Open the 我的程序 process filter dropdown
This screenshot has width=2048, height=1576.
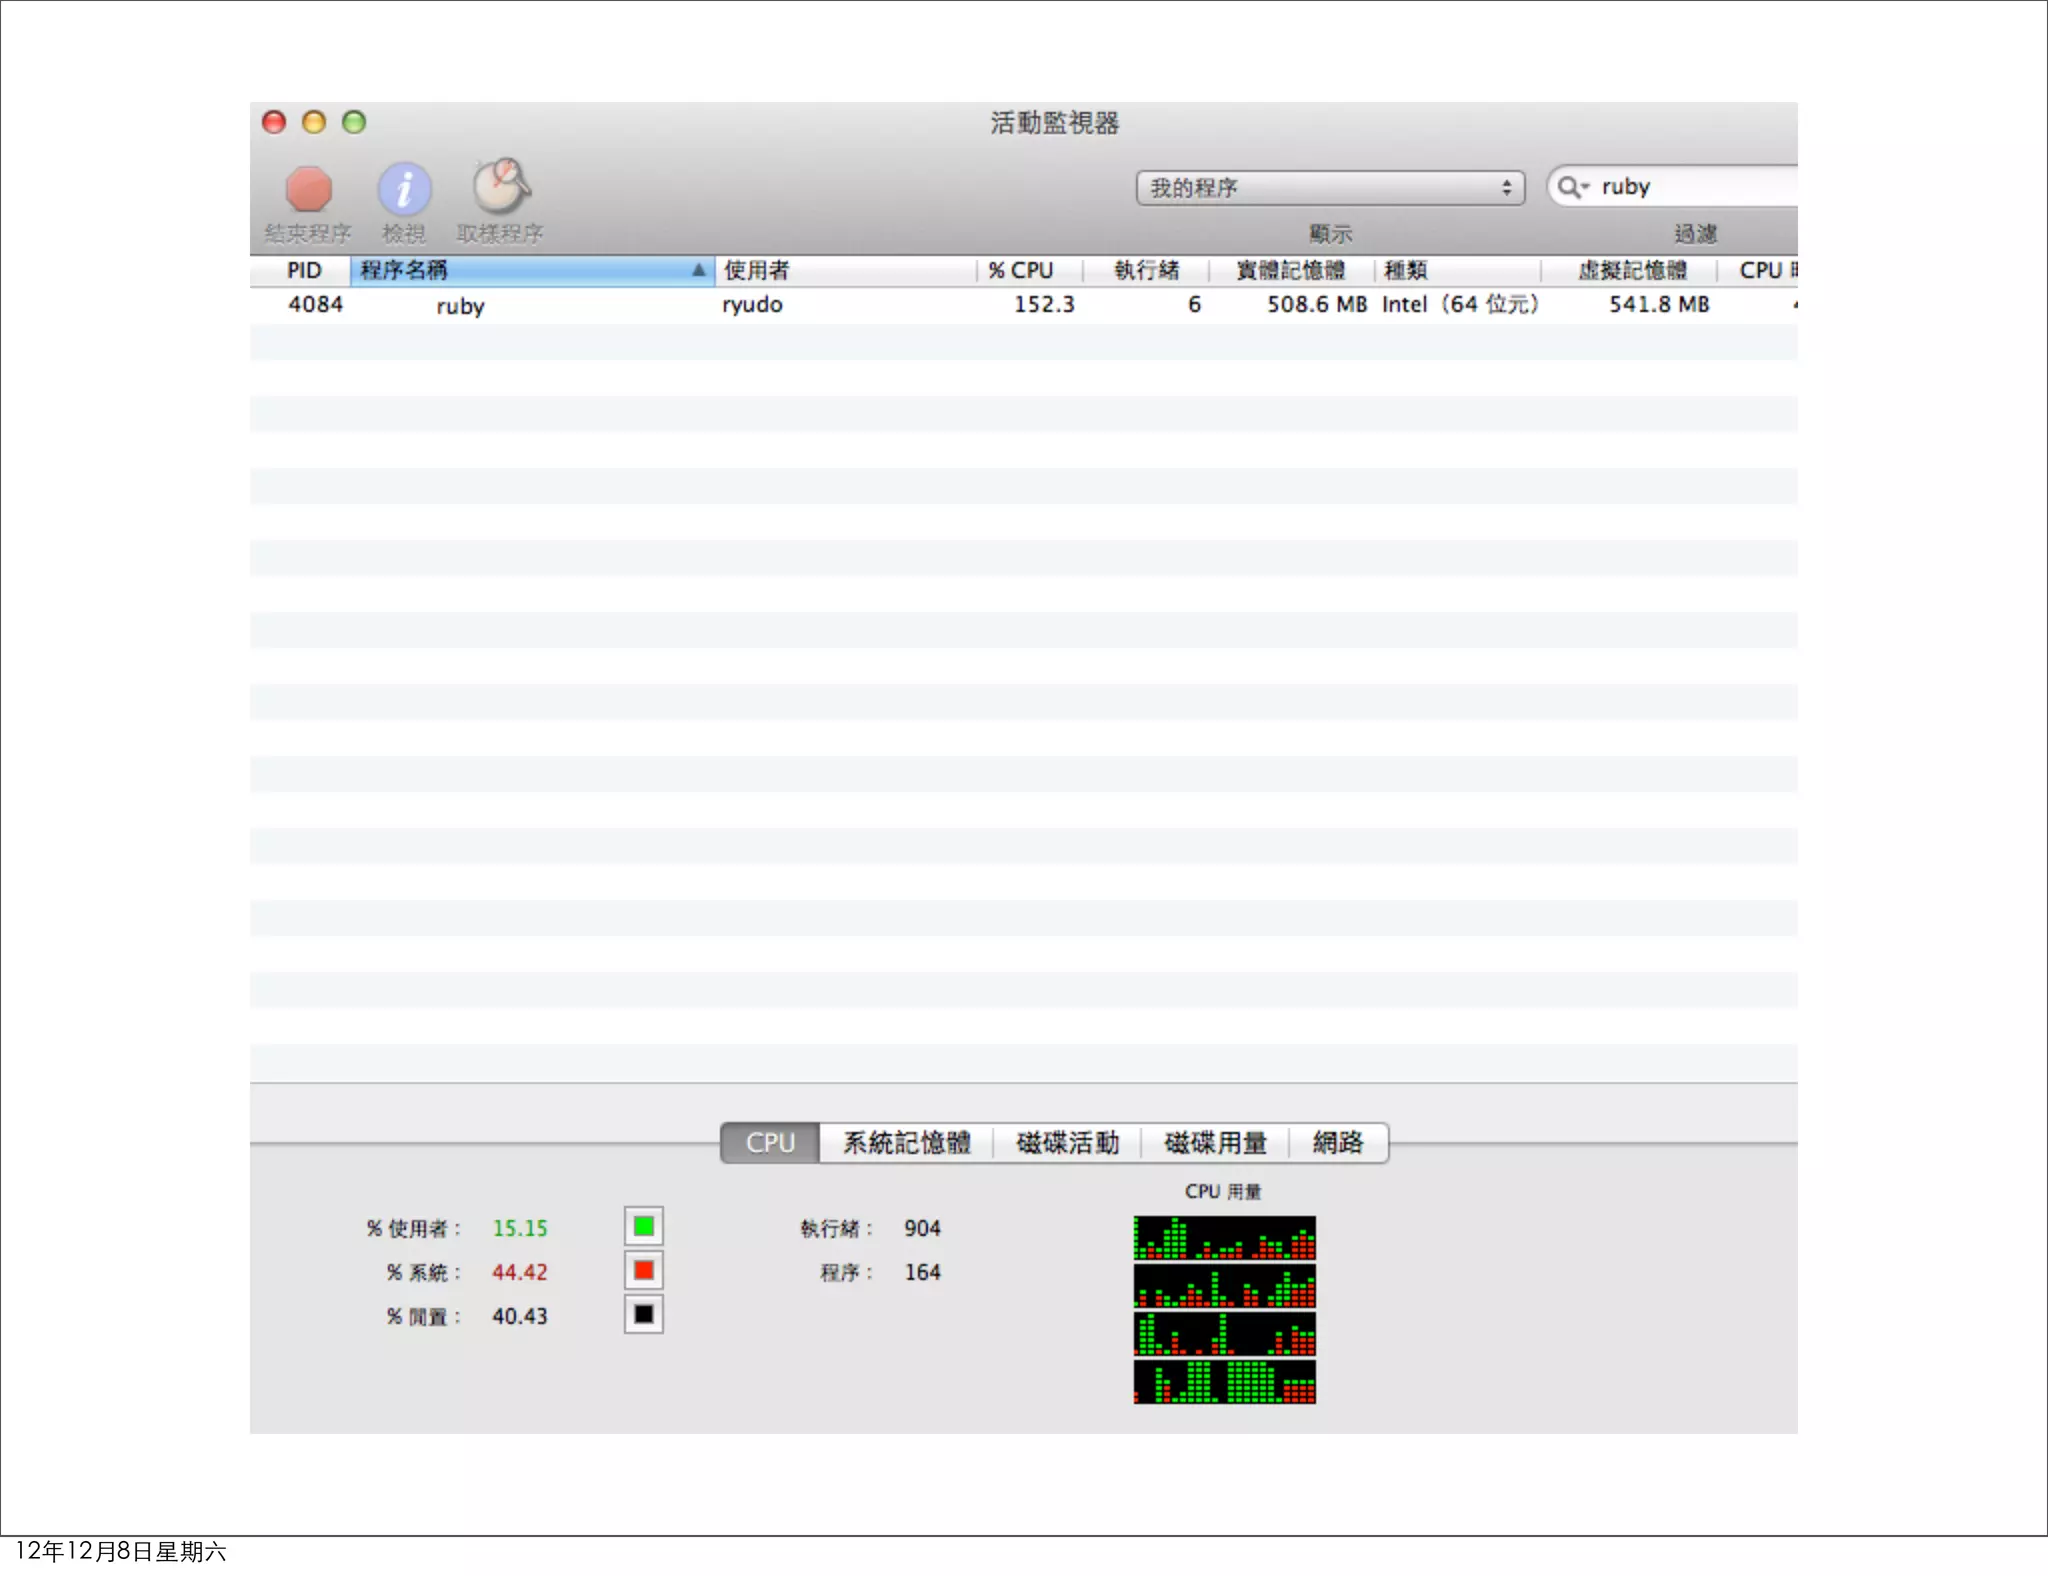(1330, 188)
